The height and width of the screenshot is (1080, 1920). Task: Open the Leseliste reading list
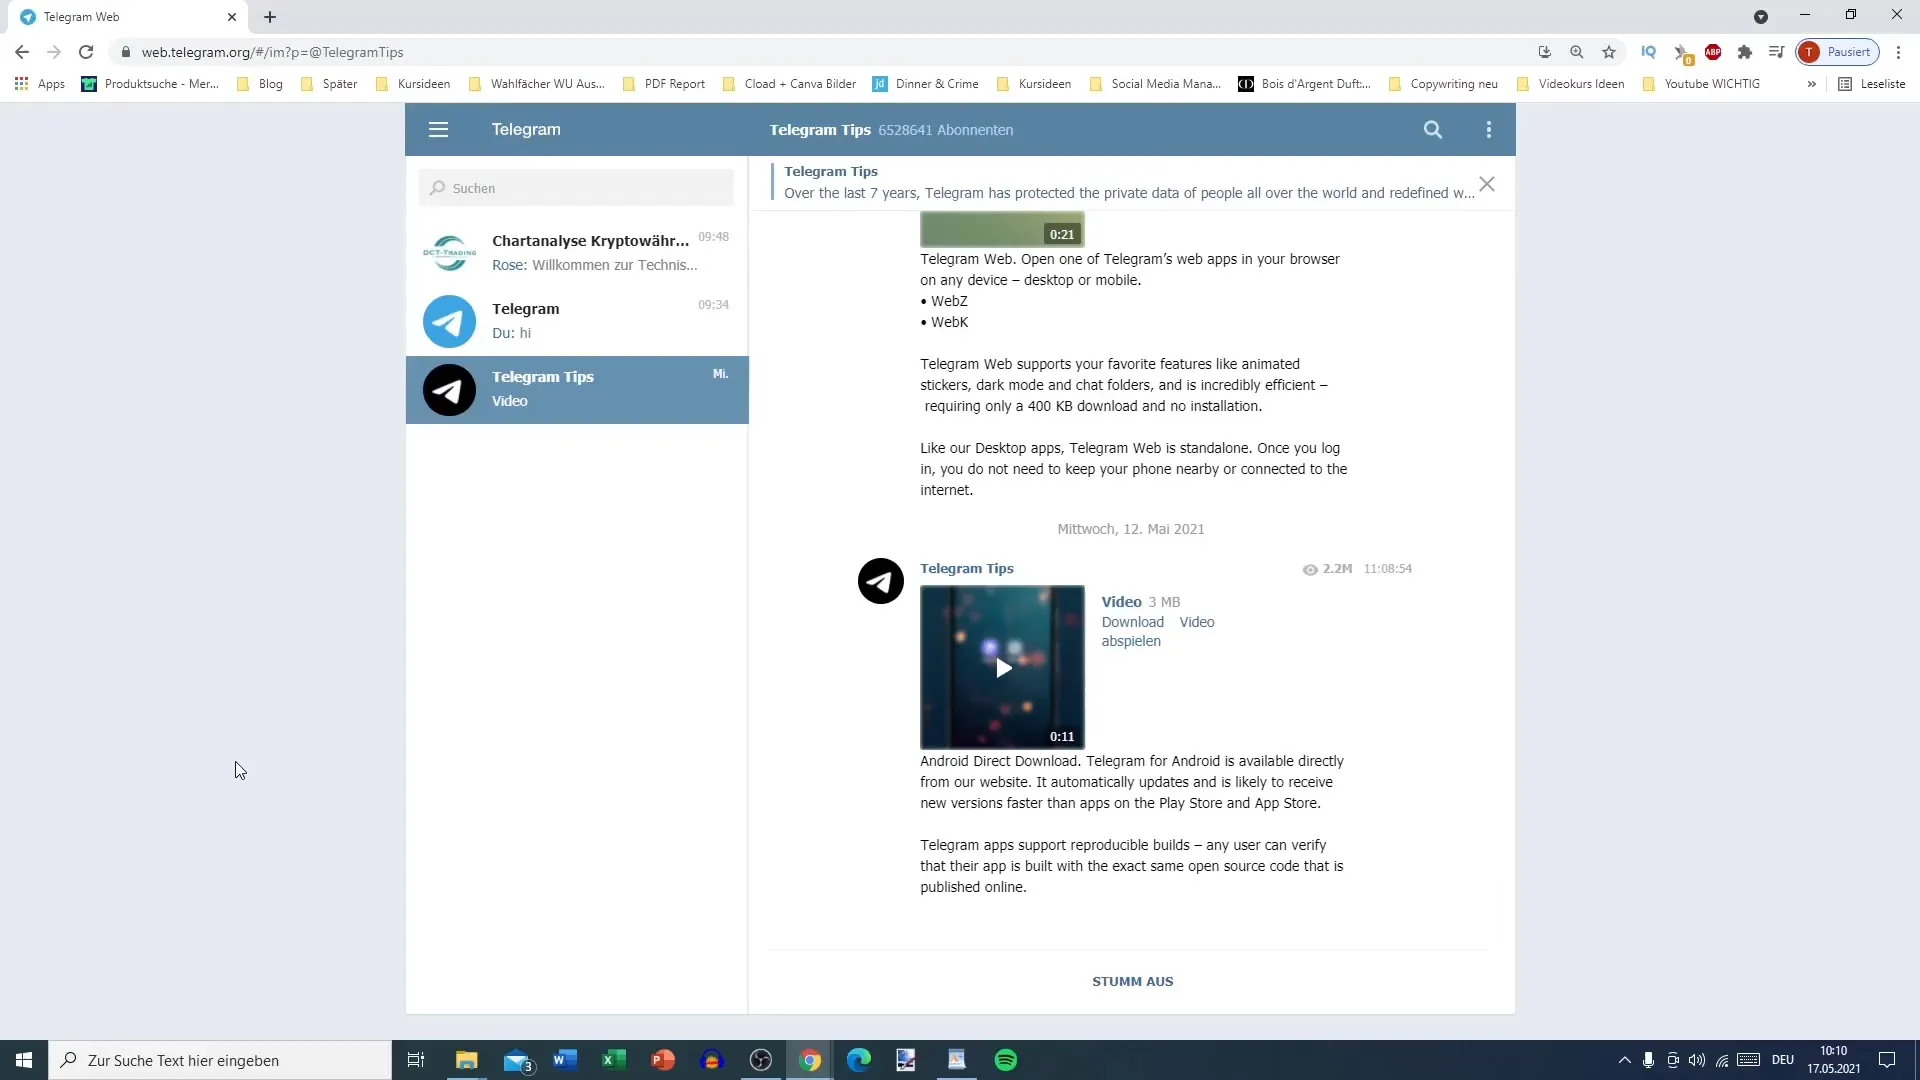click(1872, 84)
